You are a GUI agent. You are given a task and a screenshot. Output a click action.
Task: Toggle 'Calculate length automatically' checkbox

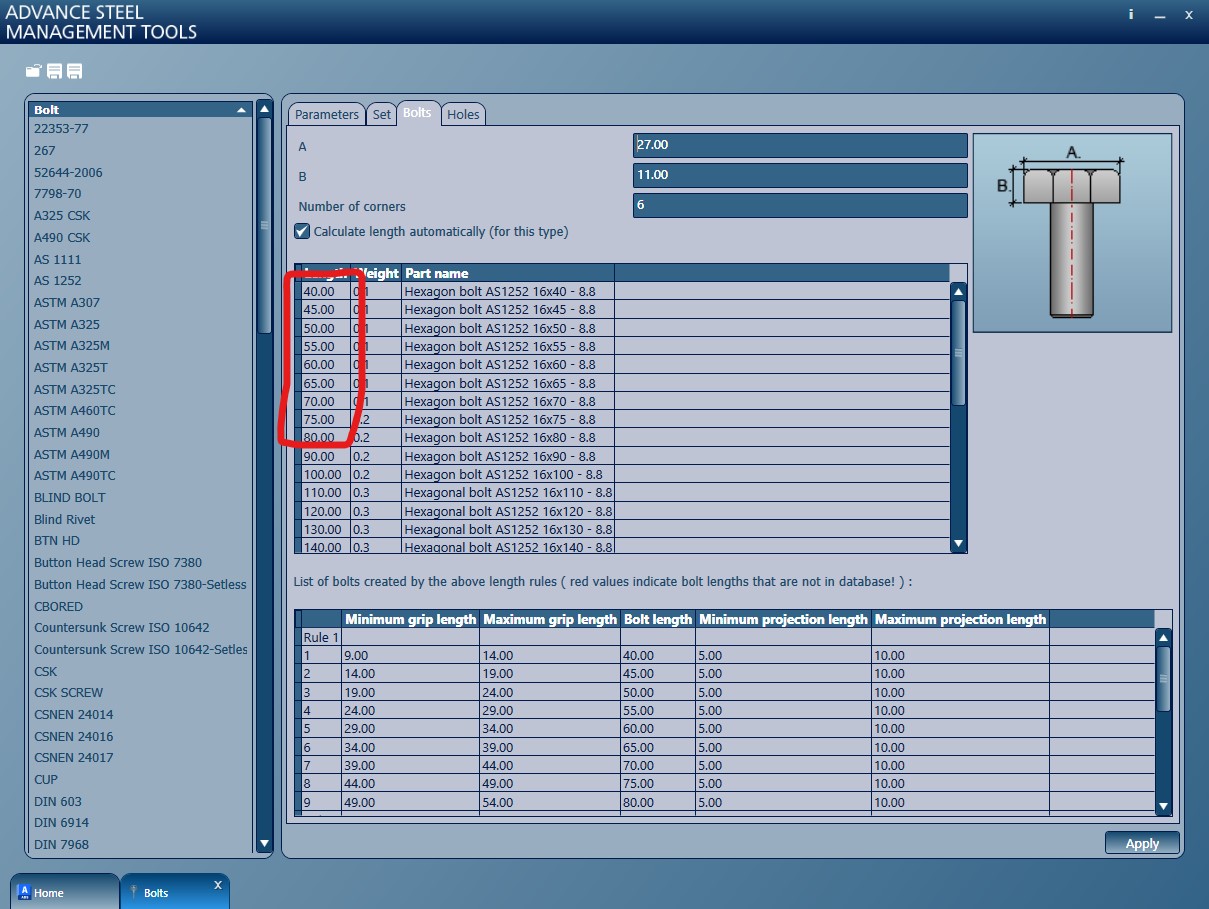click(302, 231)
